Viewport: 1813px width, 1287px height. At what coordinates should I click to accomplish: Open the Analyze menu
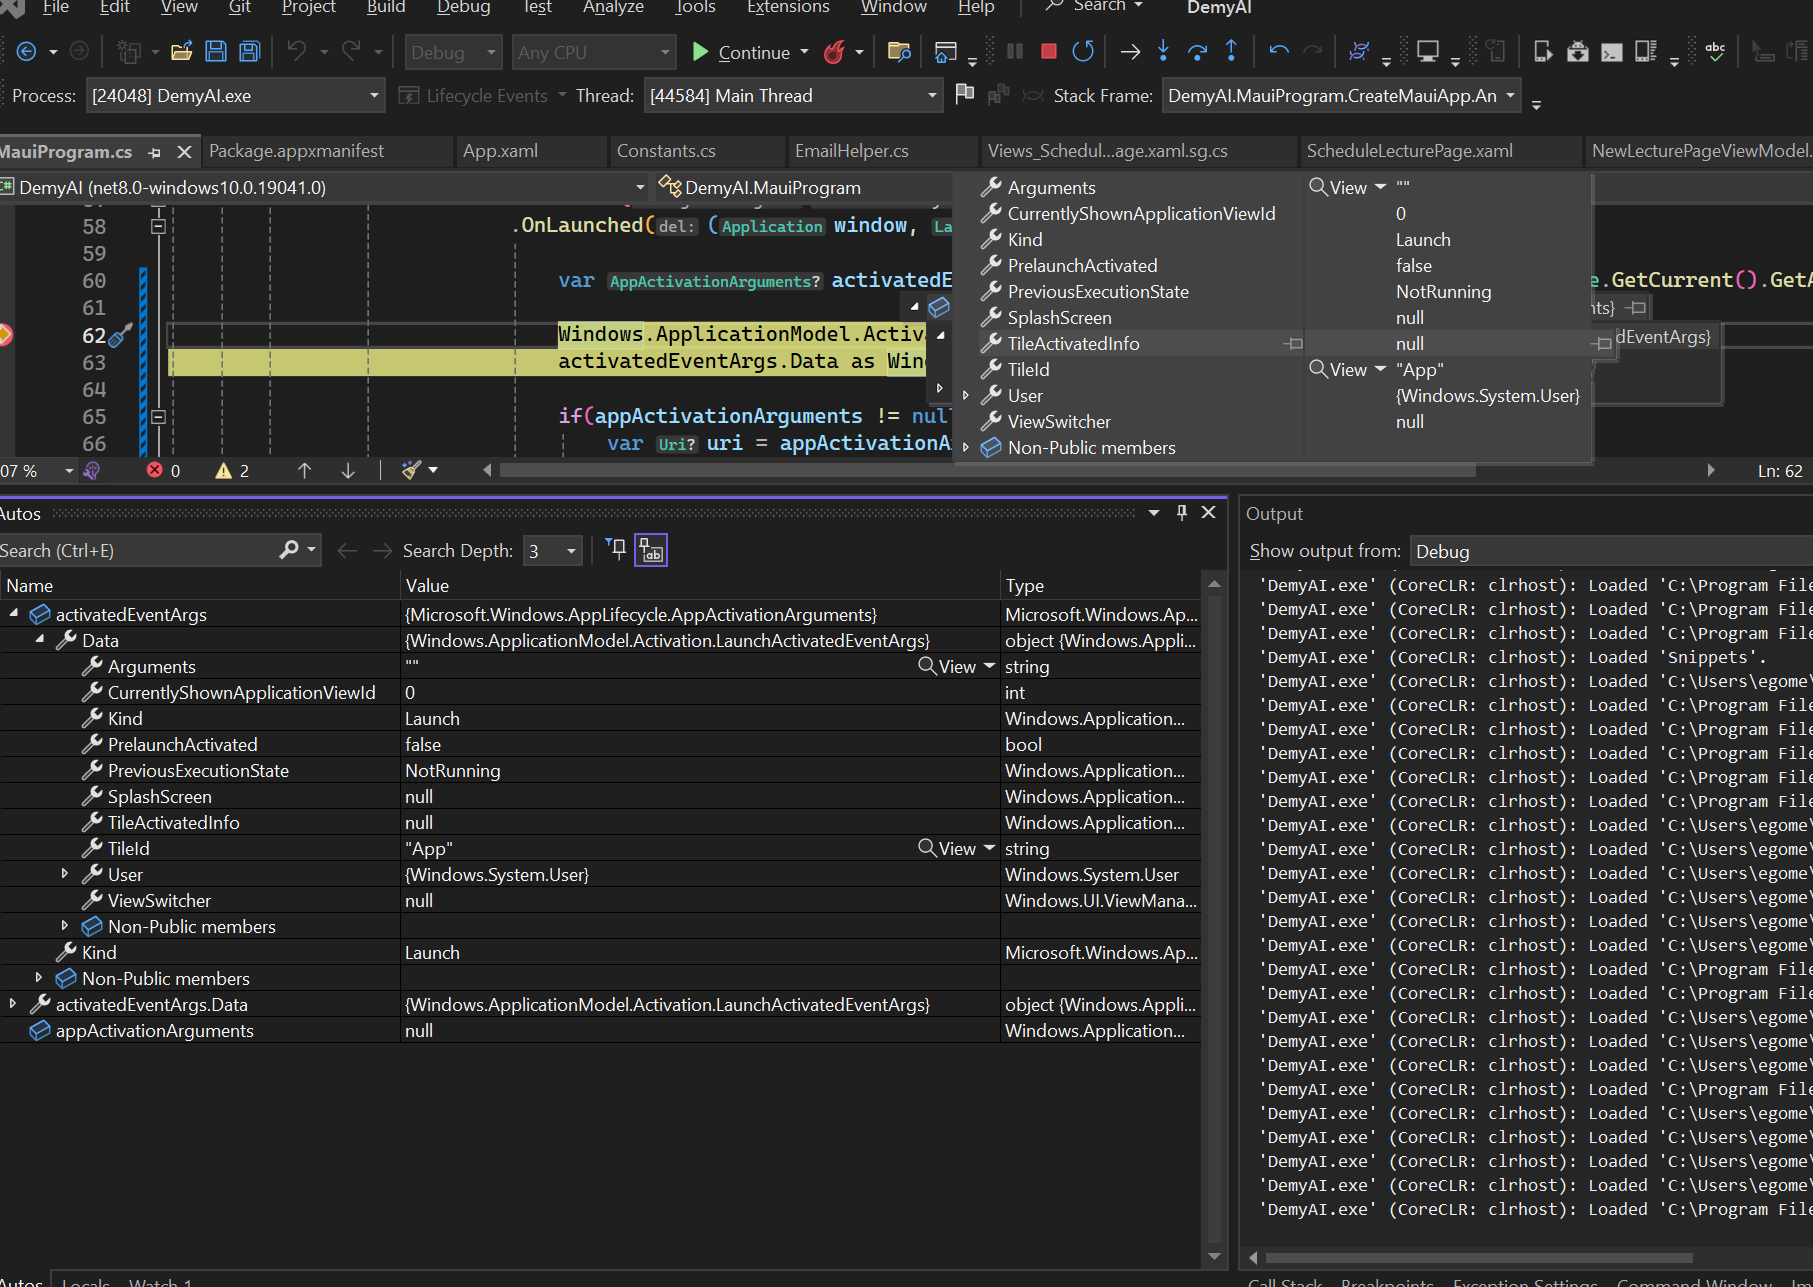[x=613, y=8]
